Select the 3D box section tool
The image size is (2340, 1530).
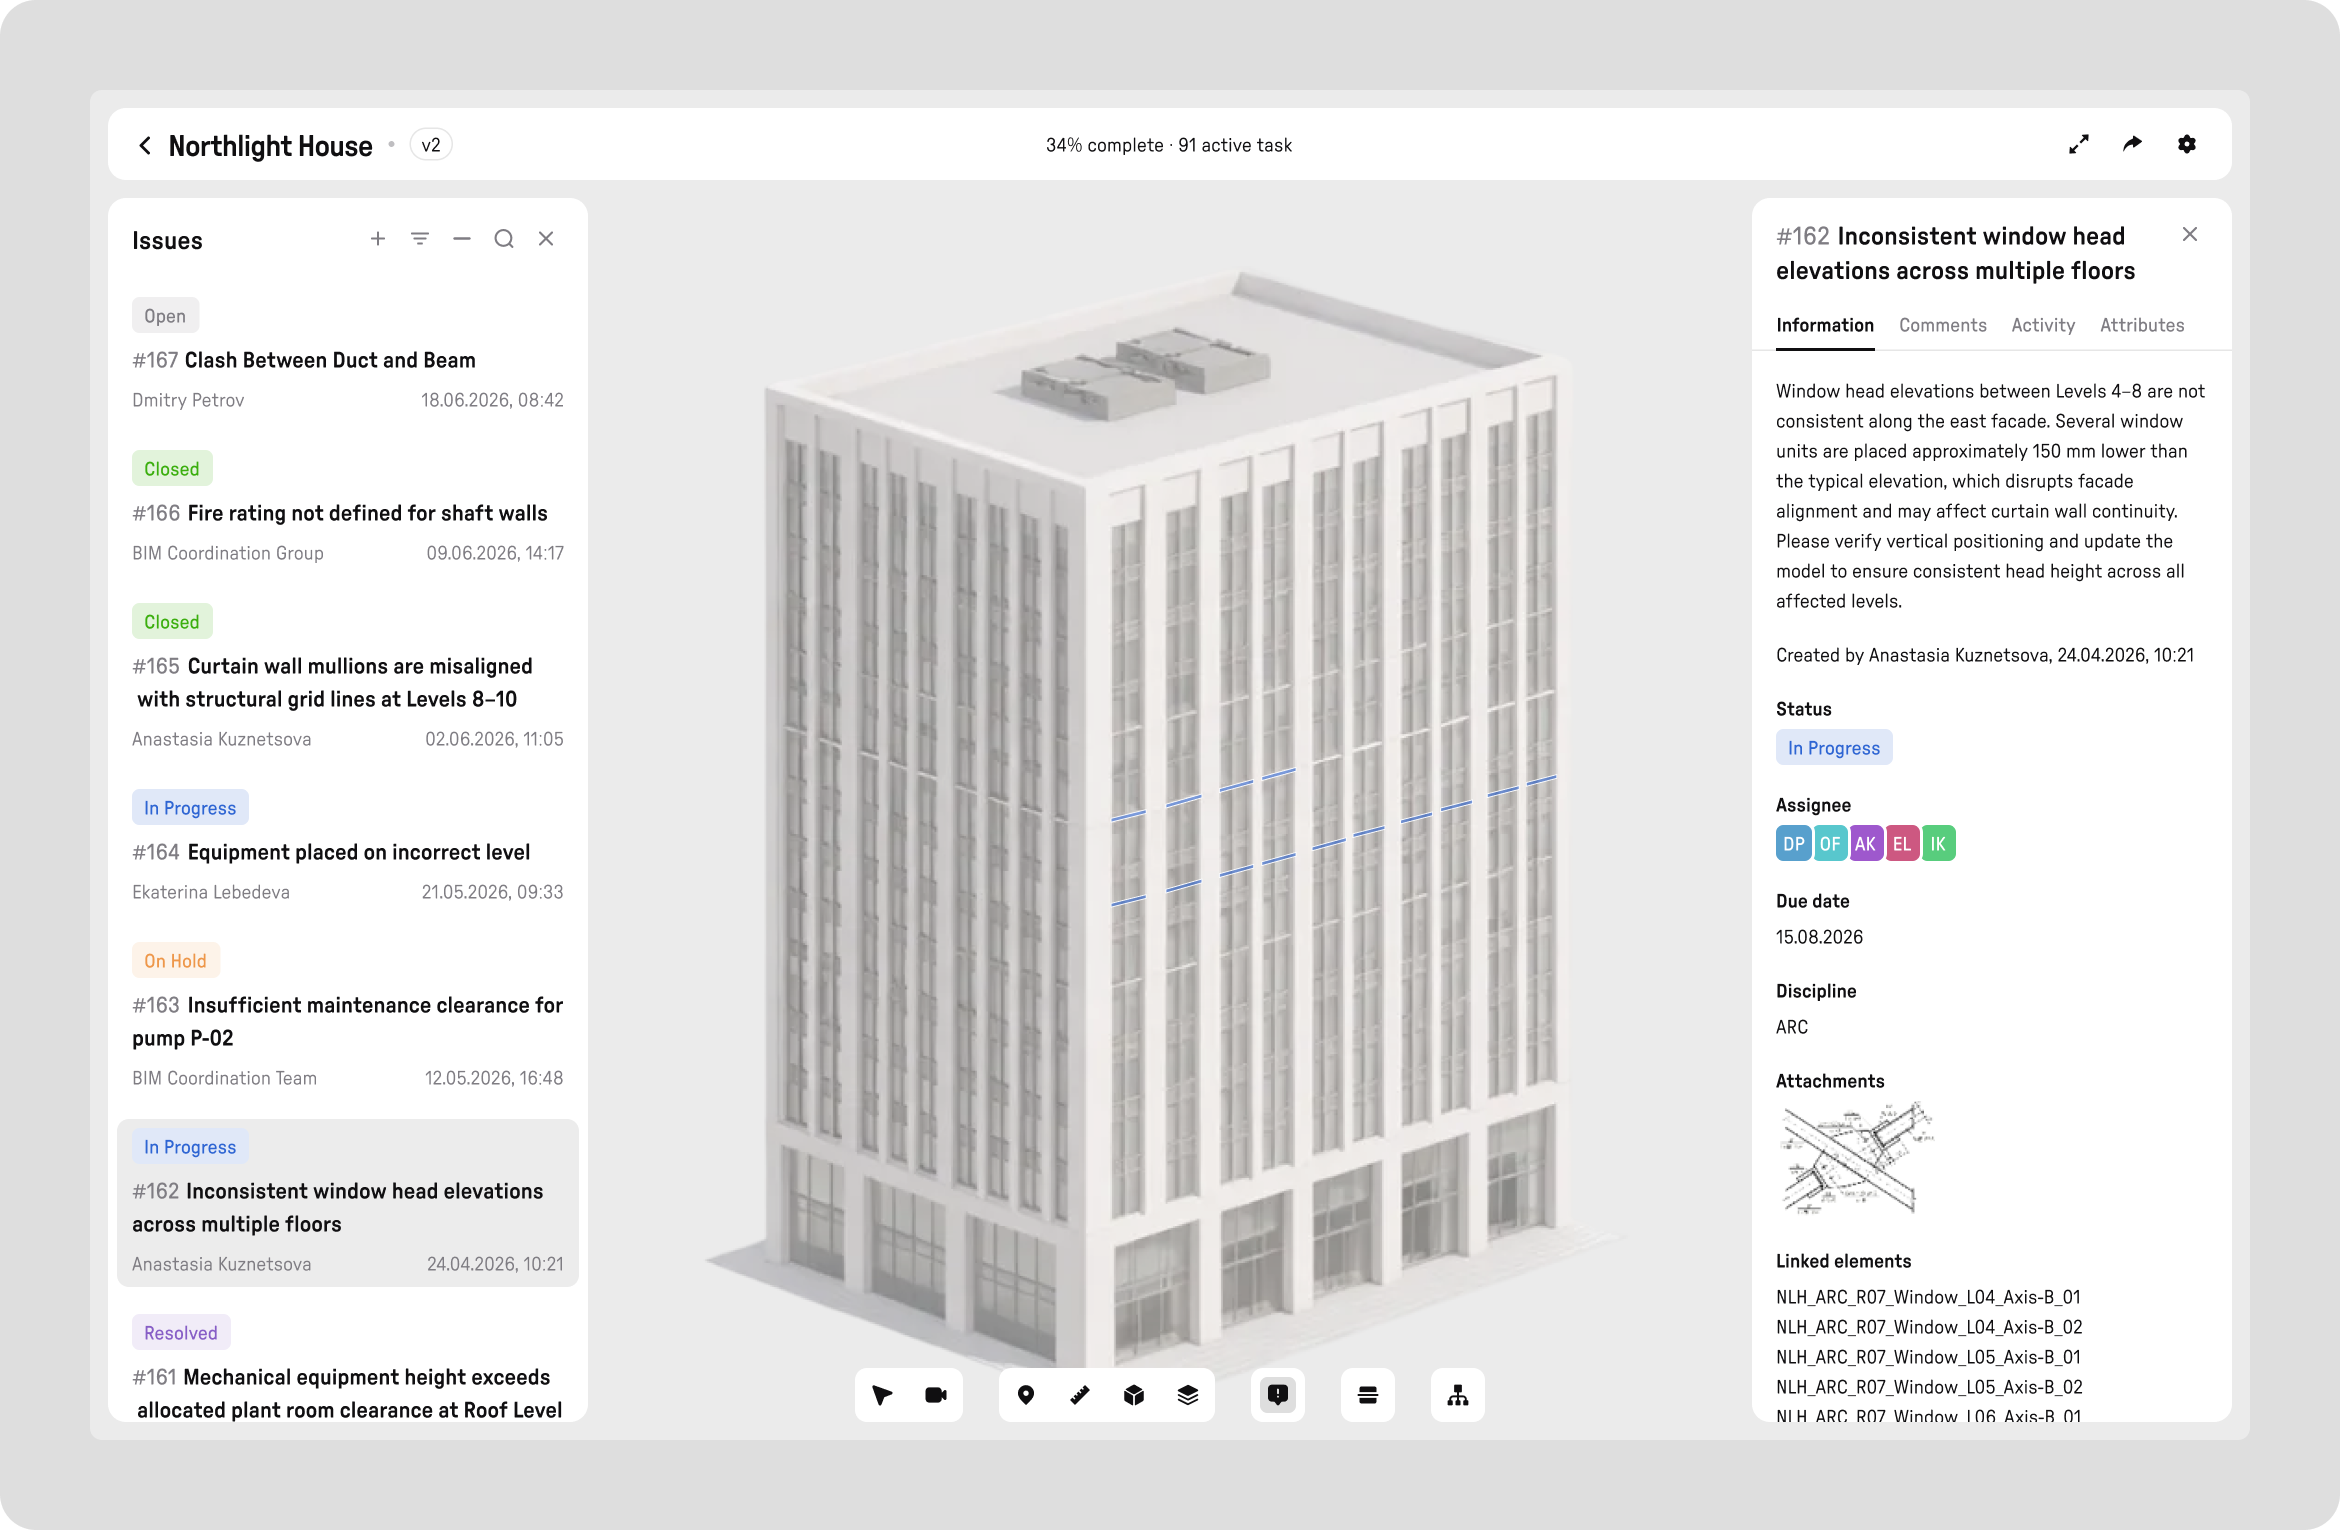[1134, 1395]
